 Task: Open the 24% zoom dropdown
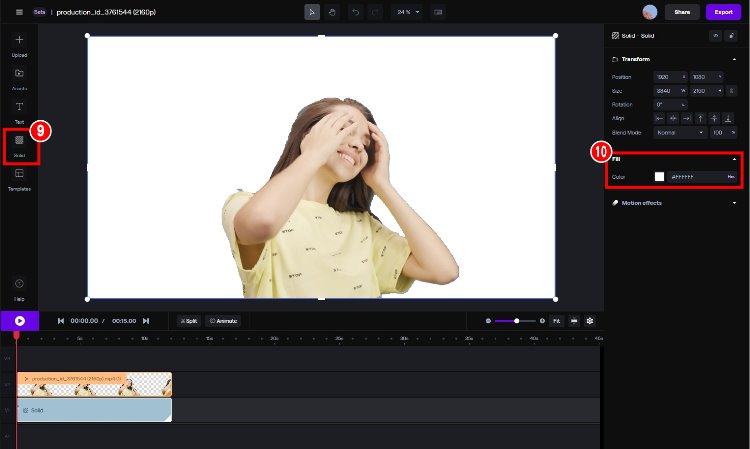[408, 12]
